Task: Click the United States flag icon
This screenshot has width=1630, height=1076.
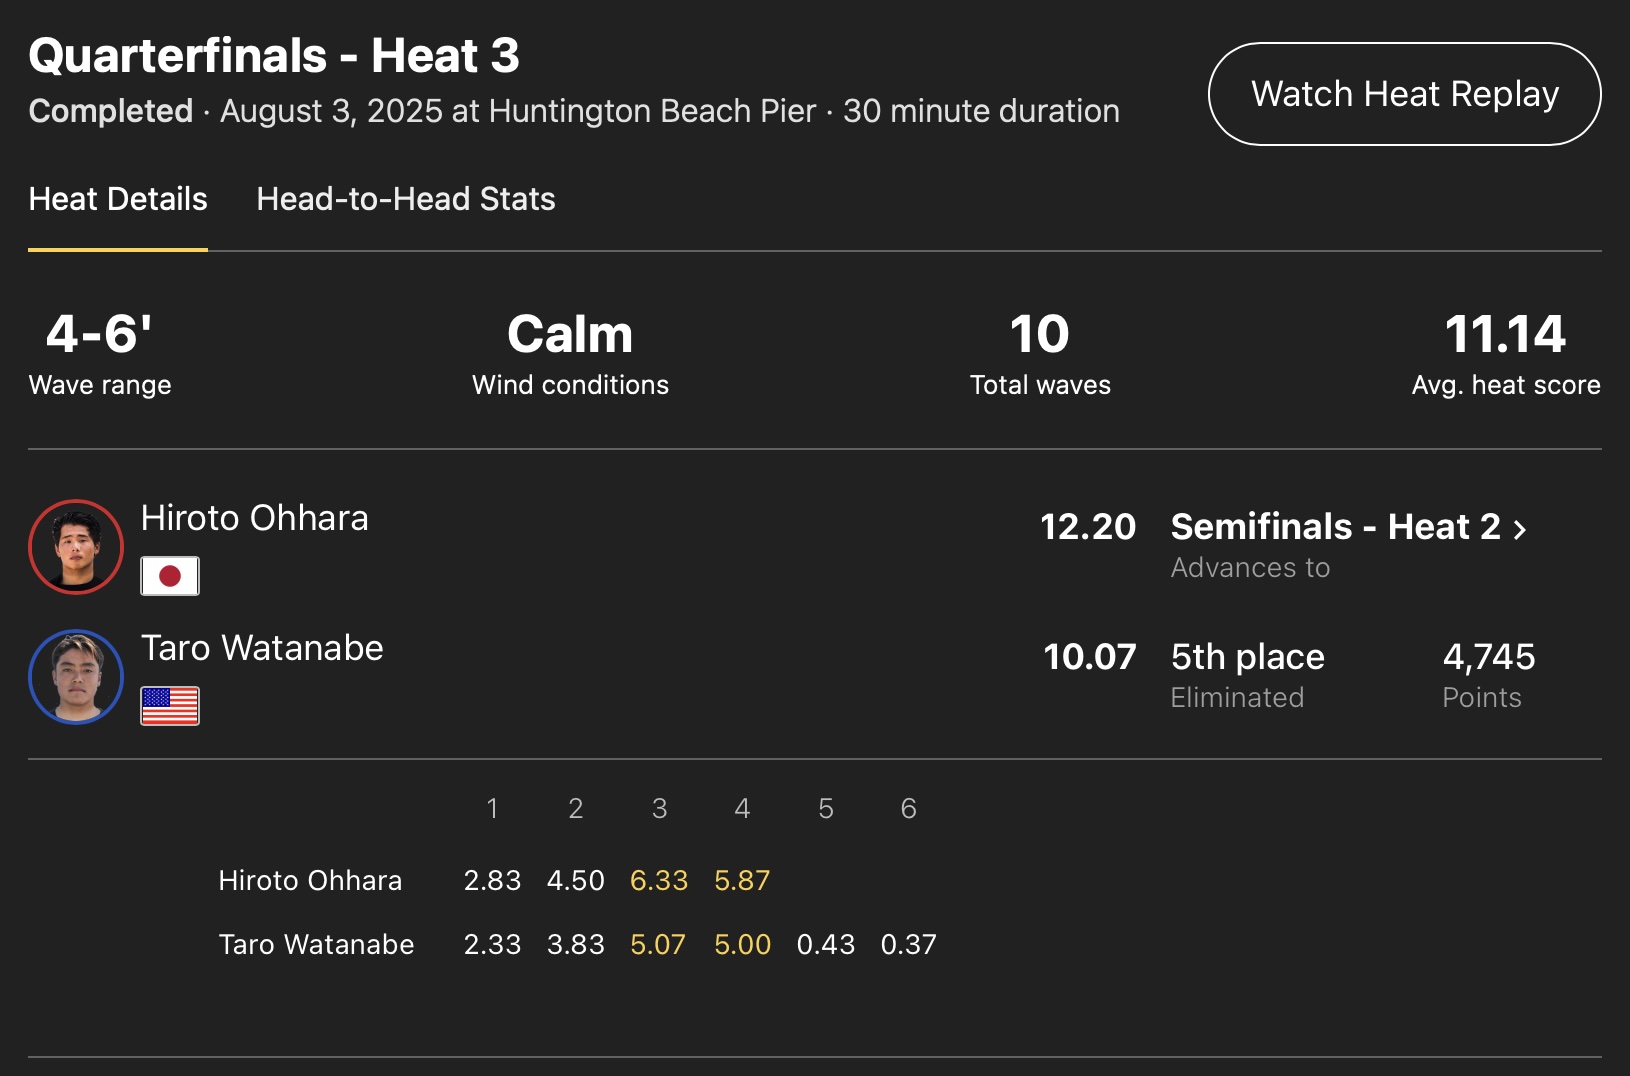Action: coord(170,706)
